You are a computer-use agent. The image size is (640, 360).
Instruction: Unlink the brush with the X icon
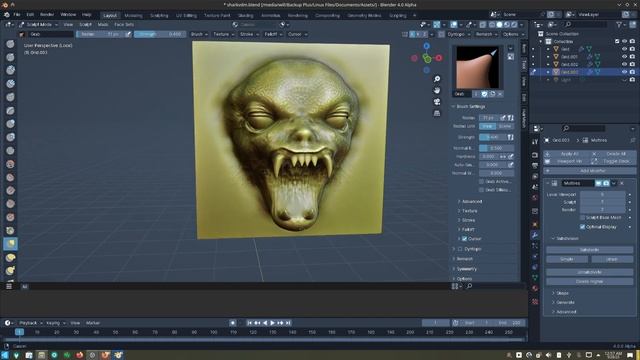coord(500,94)
